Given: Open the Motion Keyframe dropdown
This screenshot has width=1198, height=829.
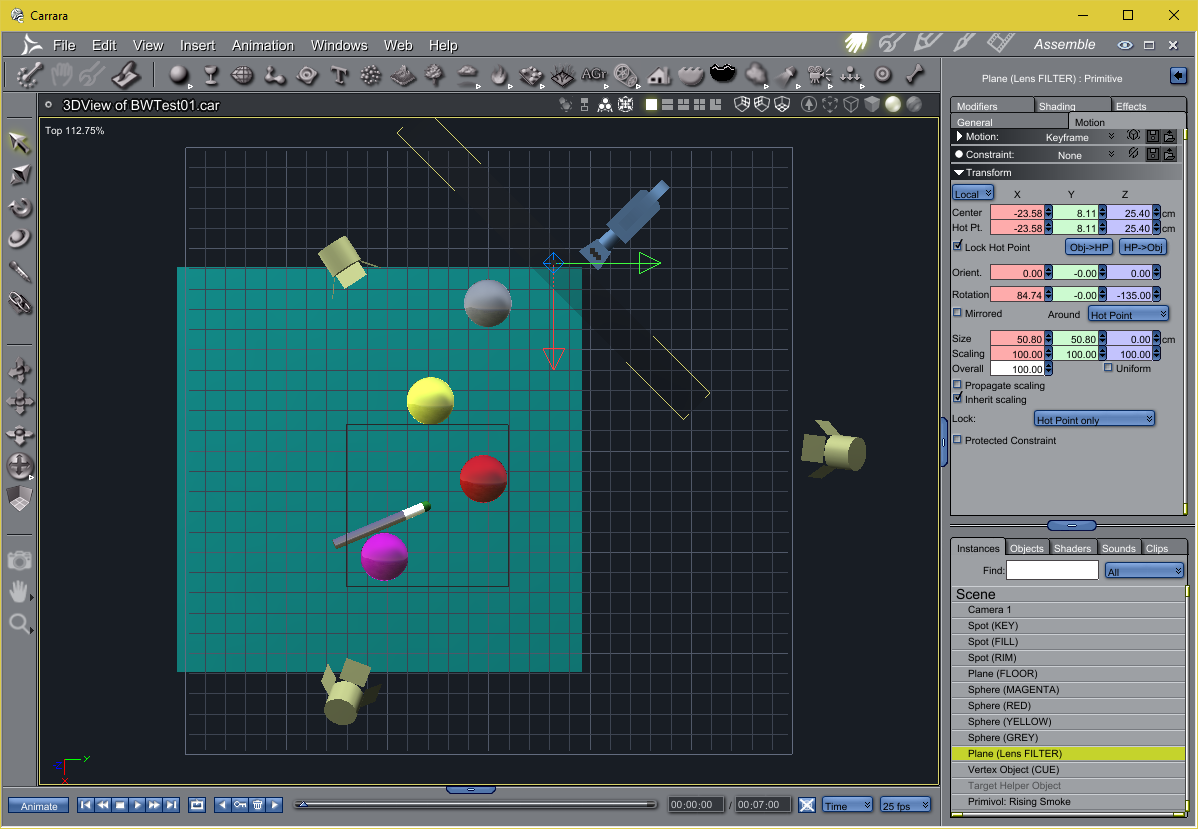Looking at the screenshot, I should click(x=1079, y=137).
